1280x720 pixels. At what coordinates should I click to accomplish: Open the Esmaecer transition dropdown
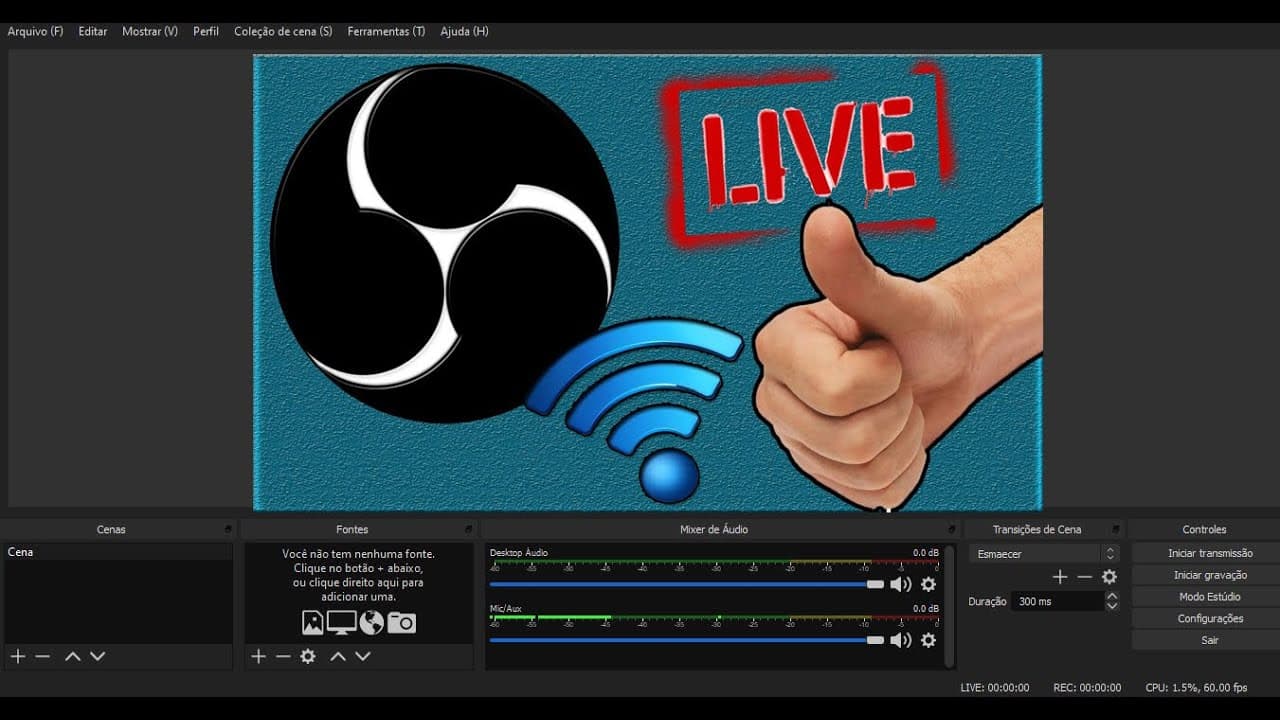coord(1043,553)
